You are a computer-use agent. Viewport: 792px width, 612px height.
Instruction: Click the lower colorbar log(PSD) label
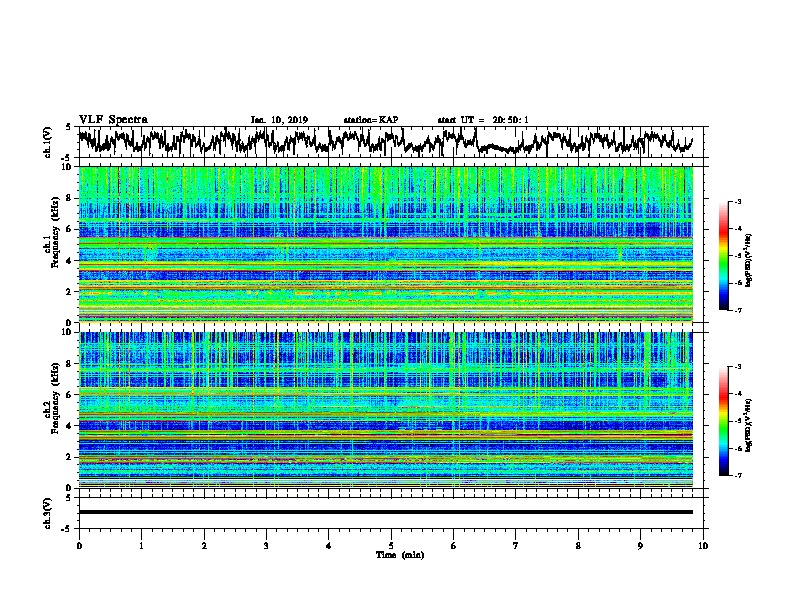pos(748,425)
